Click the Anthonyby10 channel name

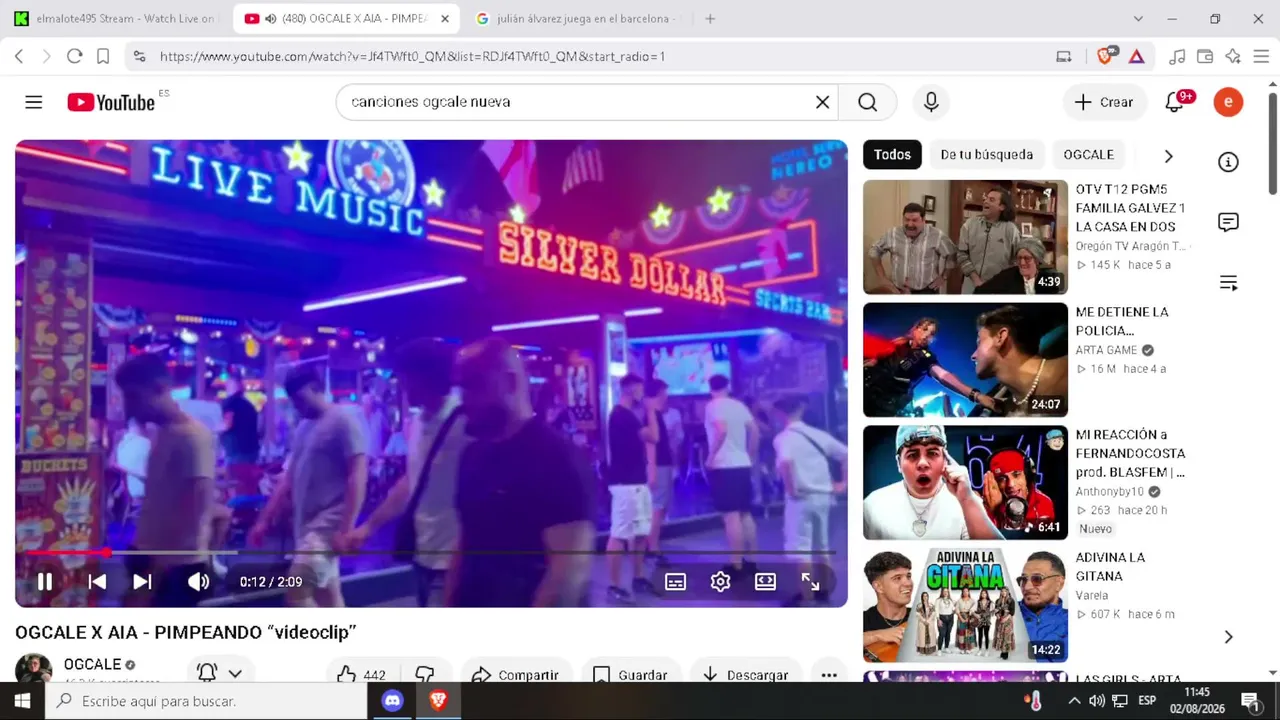[1109, 492]
